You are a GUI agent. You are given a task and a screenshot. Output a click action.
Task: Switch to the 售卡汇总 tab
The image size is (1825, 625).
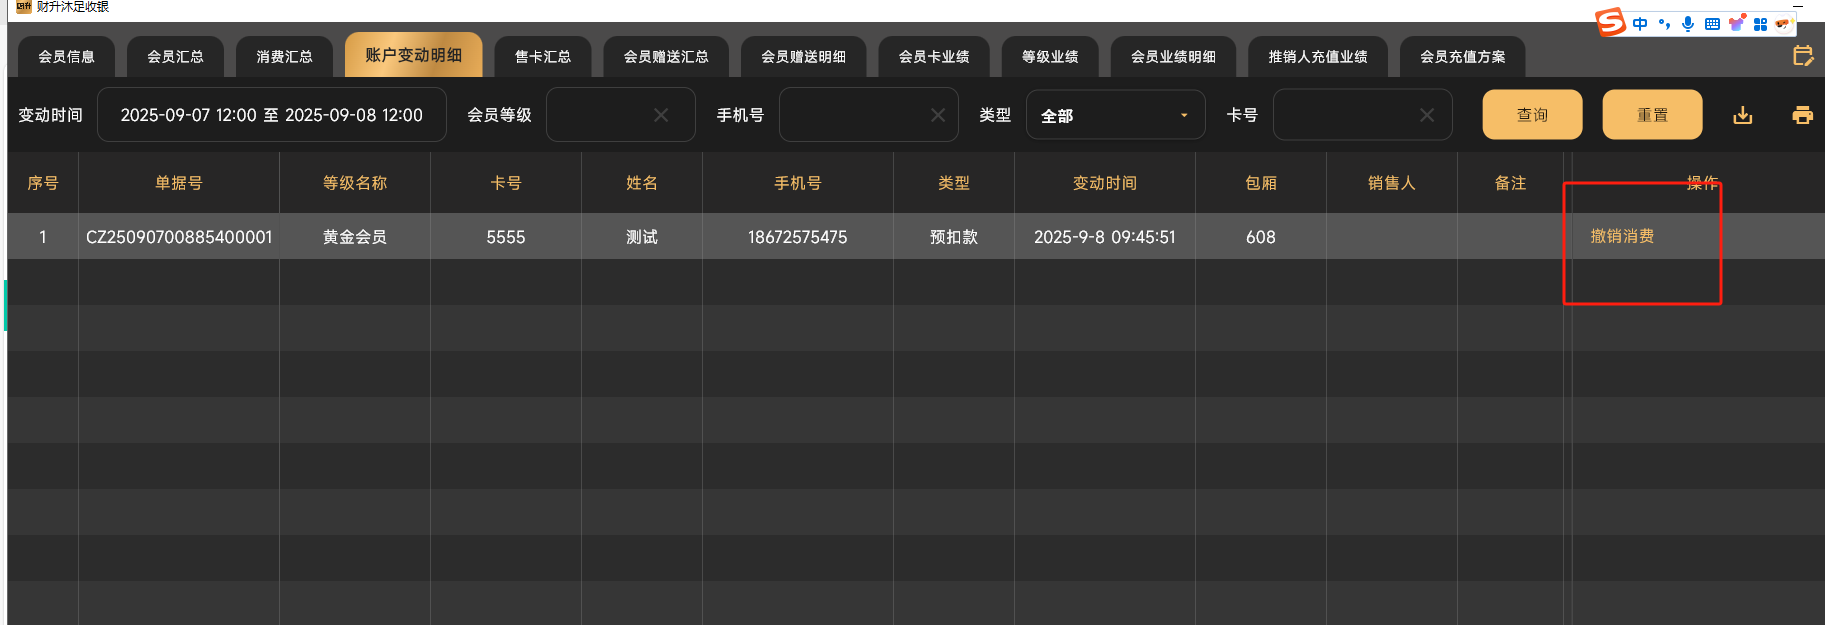[543, 56]
